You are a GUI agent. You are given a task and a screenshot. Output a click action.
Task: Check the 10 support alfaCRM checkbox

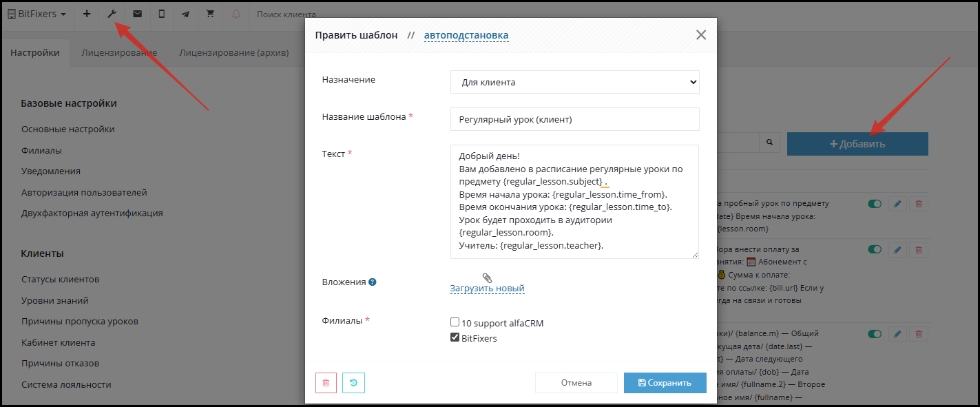pyautogui.click(x=454, y=323)
